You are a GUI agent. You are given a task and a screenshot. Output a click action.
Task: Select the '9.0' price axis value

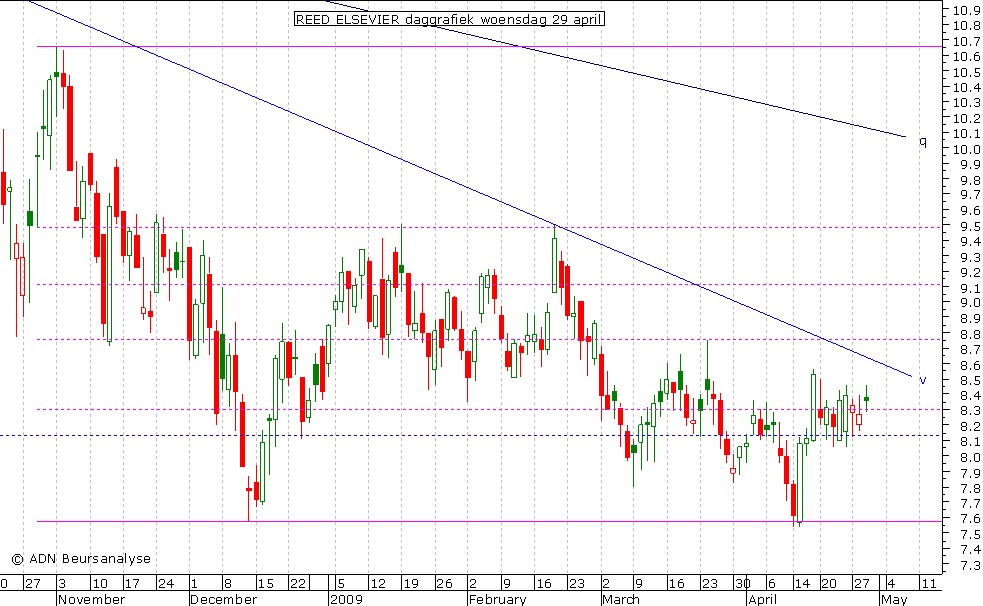pos(969,303)
